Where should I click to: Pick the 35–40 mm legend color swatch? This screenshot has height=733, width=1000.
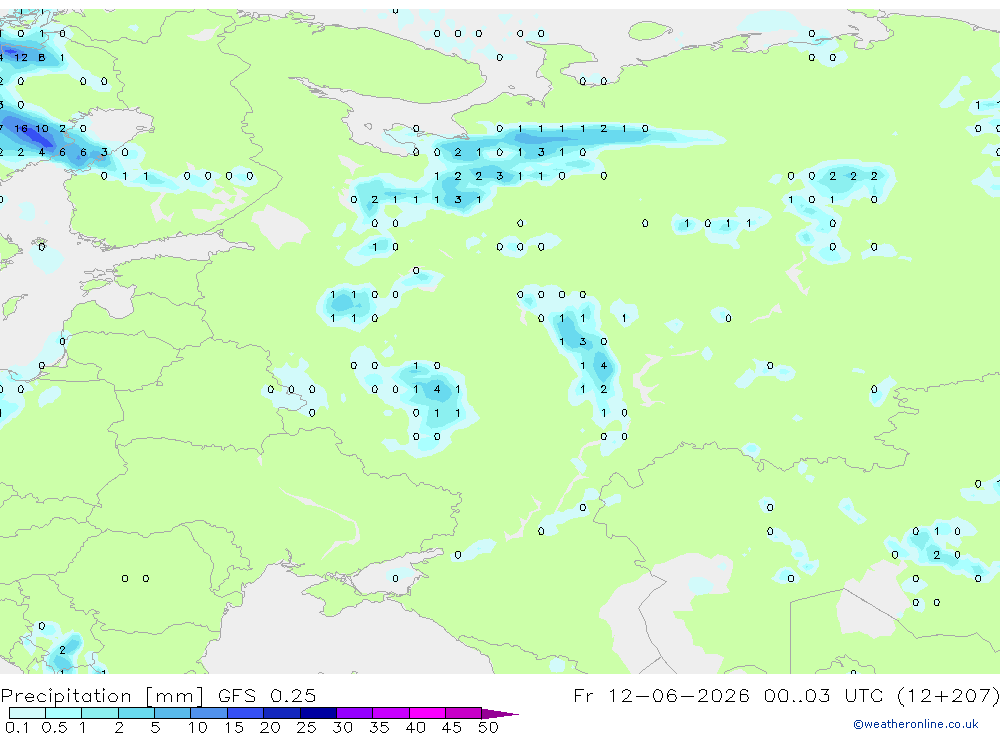[x=391, y=713]
